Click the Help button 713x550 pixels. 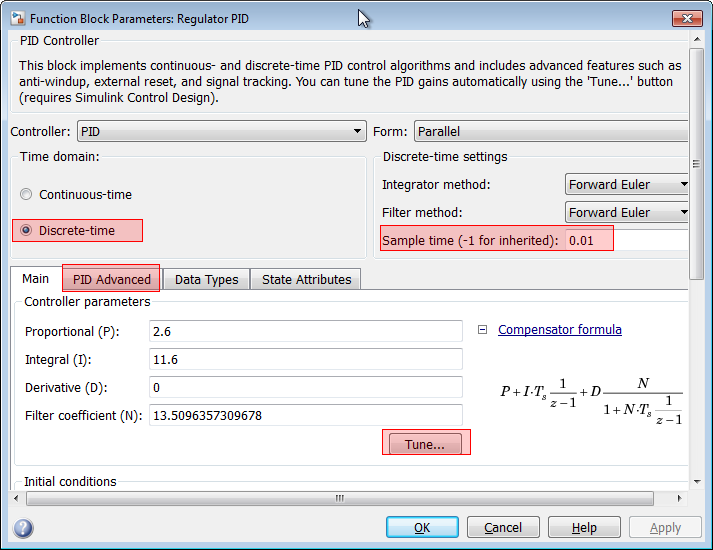[584, 528]
